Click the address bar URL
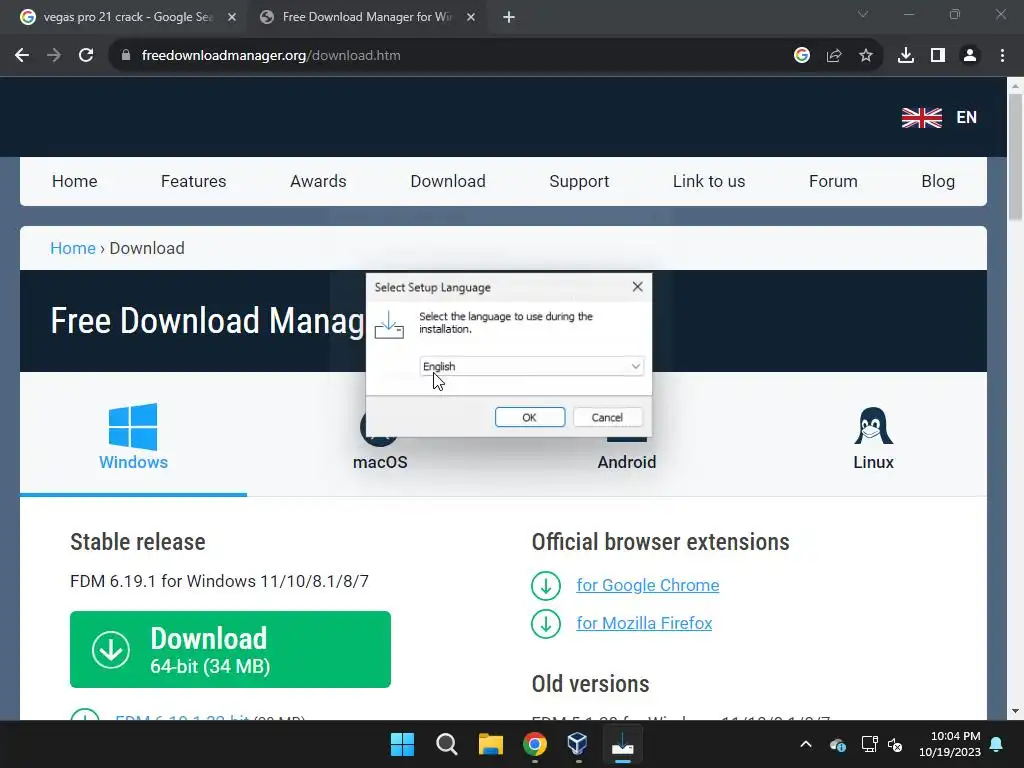This screenshot has width=1024, height=768. (271, 56)
